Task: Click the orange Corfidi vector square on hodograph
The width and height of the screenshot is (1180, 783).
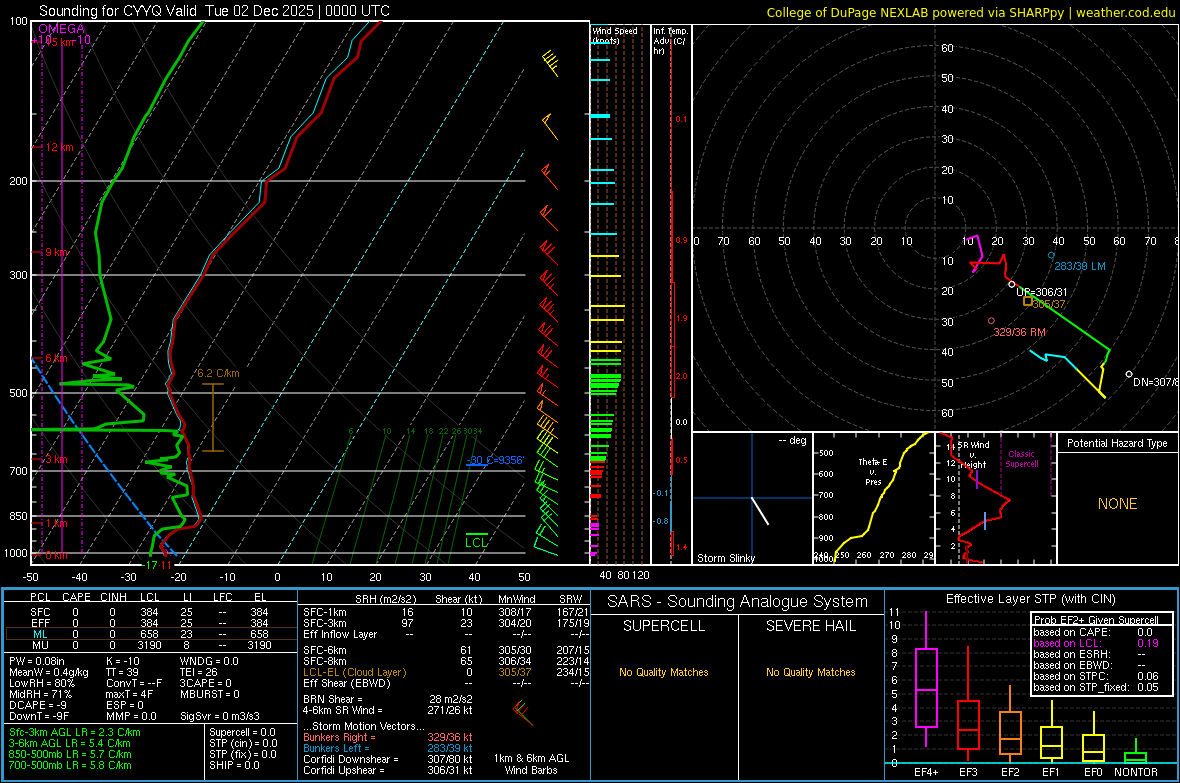Action: tap(1028, 301)
